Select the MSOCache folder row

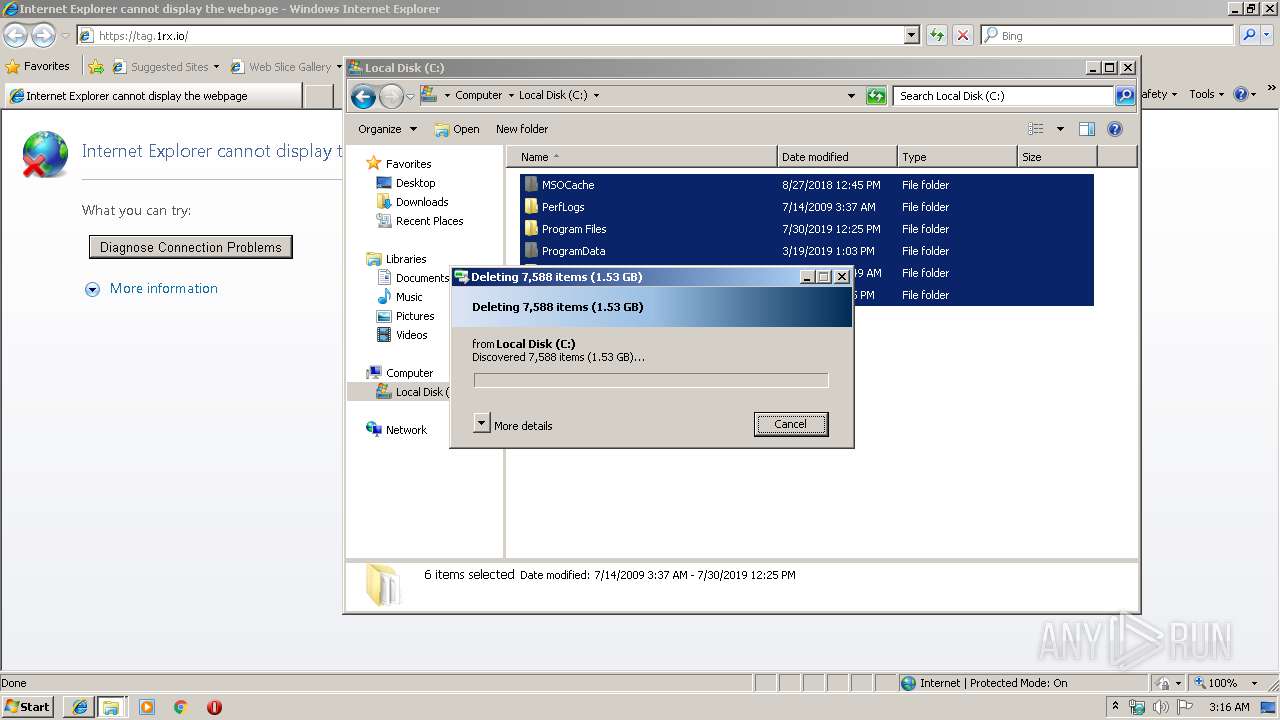coord(807,185)
